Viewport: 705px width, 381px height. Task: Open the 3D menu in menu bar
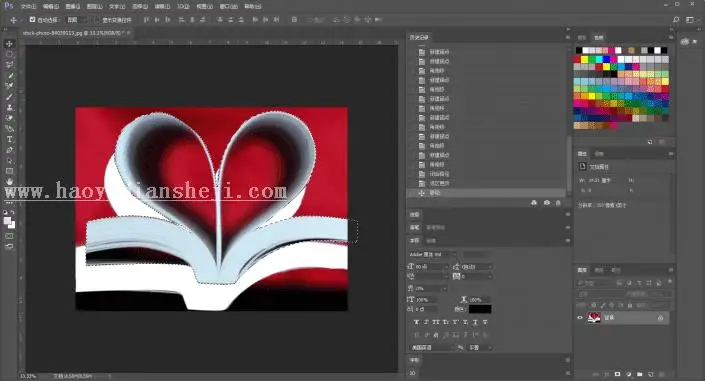pyautogui.click(x=183, y=6)
